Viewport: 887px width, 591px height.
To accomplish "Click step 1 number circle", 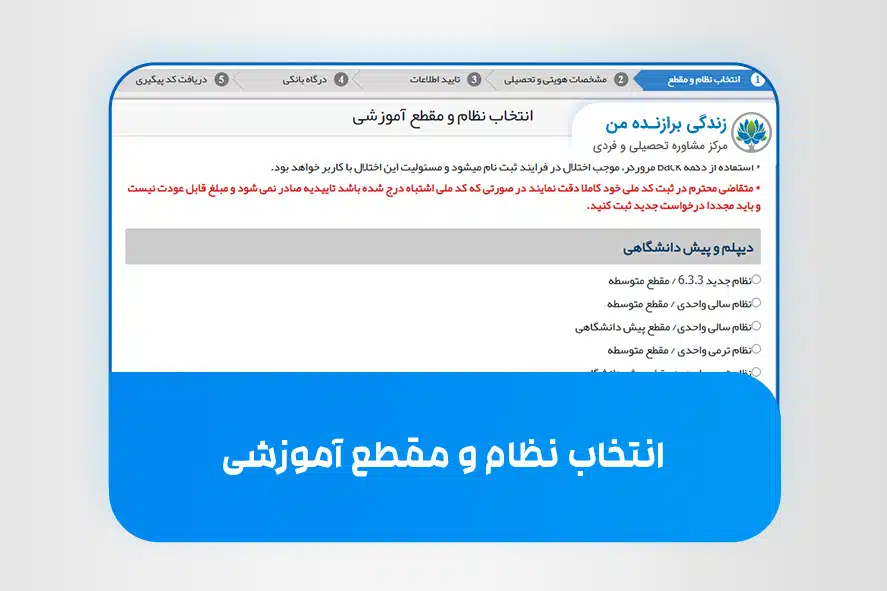I will click(757, 80).
